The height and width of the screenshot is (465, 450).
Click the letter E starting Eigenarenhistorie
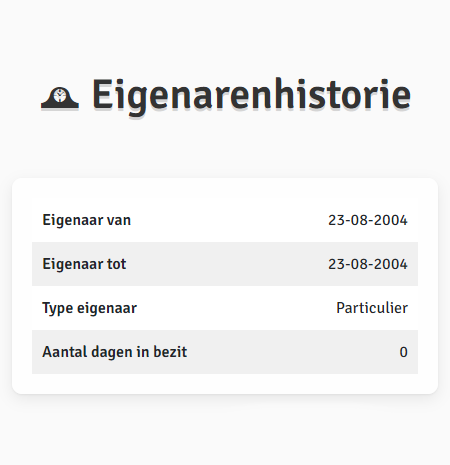tap(101, 94)
